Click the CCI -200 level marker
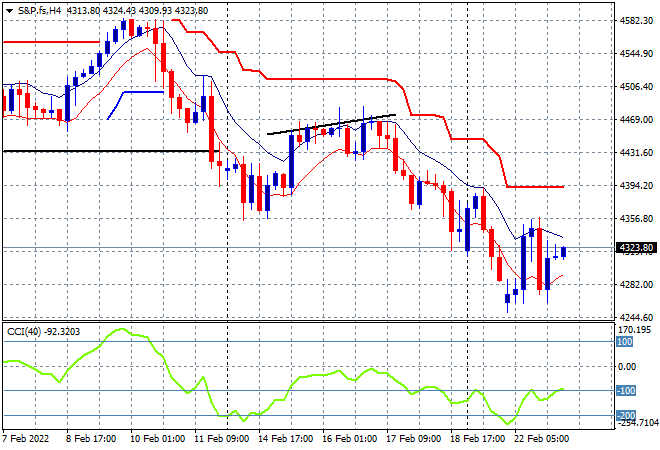This screenshot has height=450, width=660. click(626, 415)
